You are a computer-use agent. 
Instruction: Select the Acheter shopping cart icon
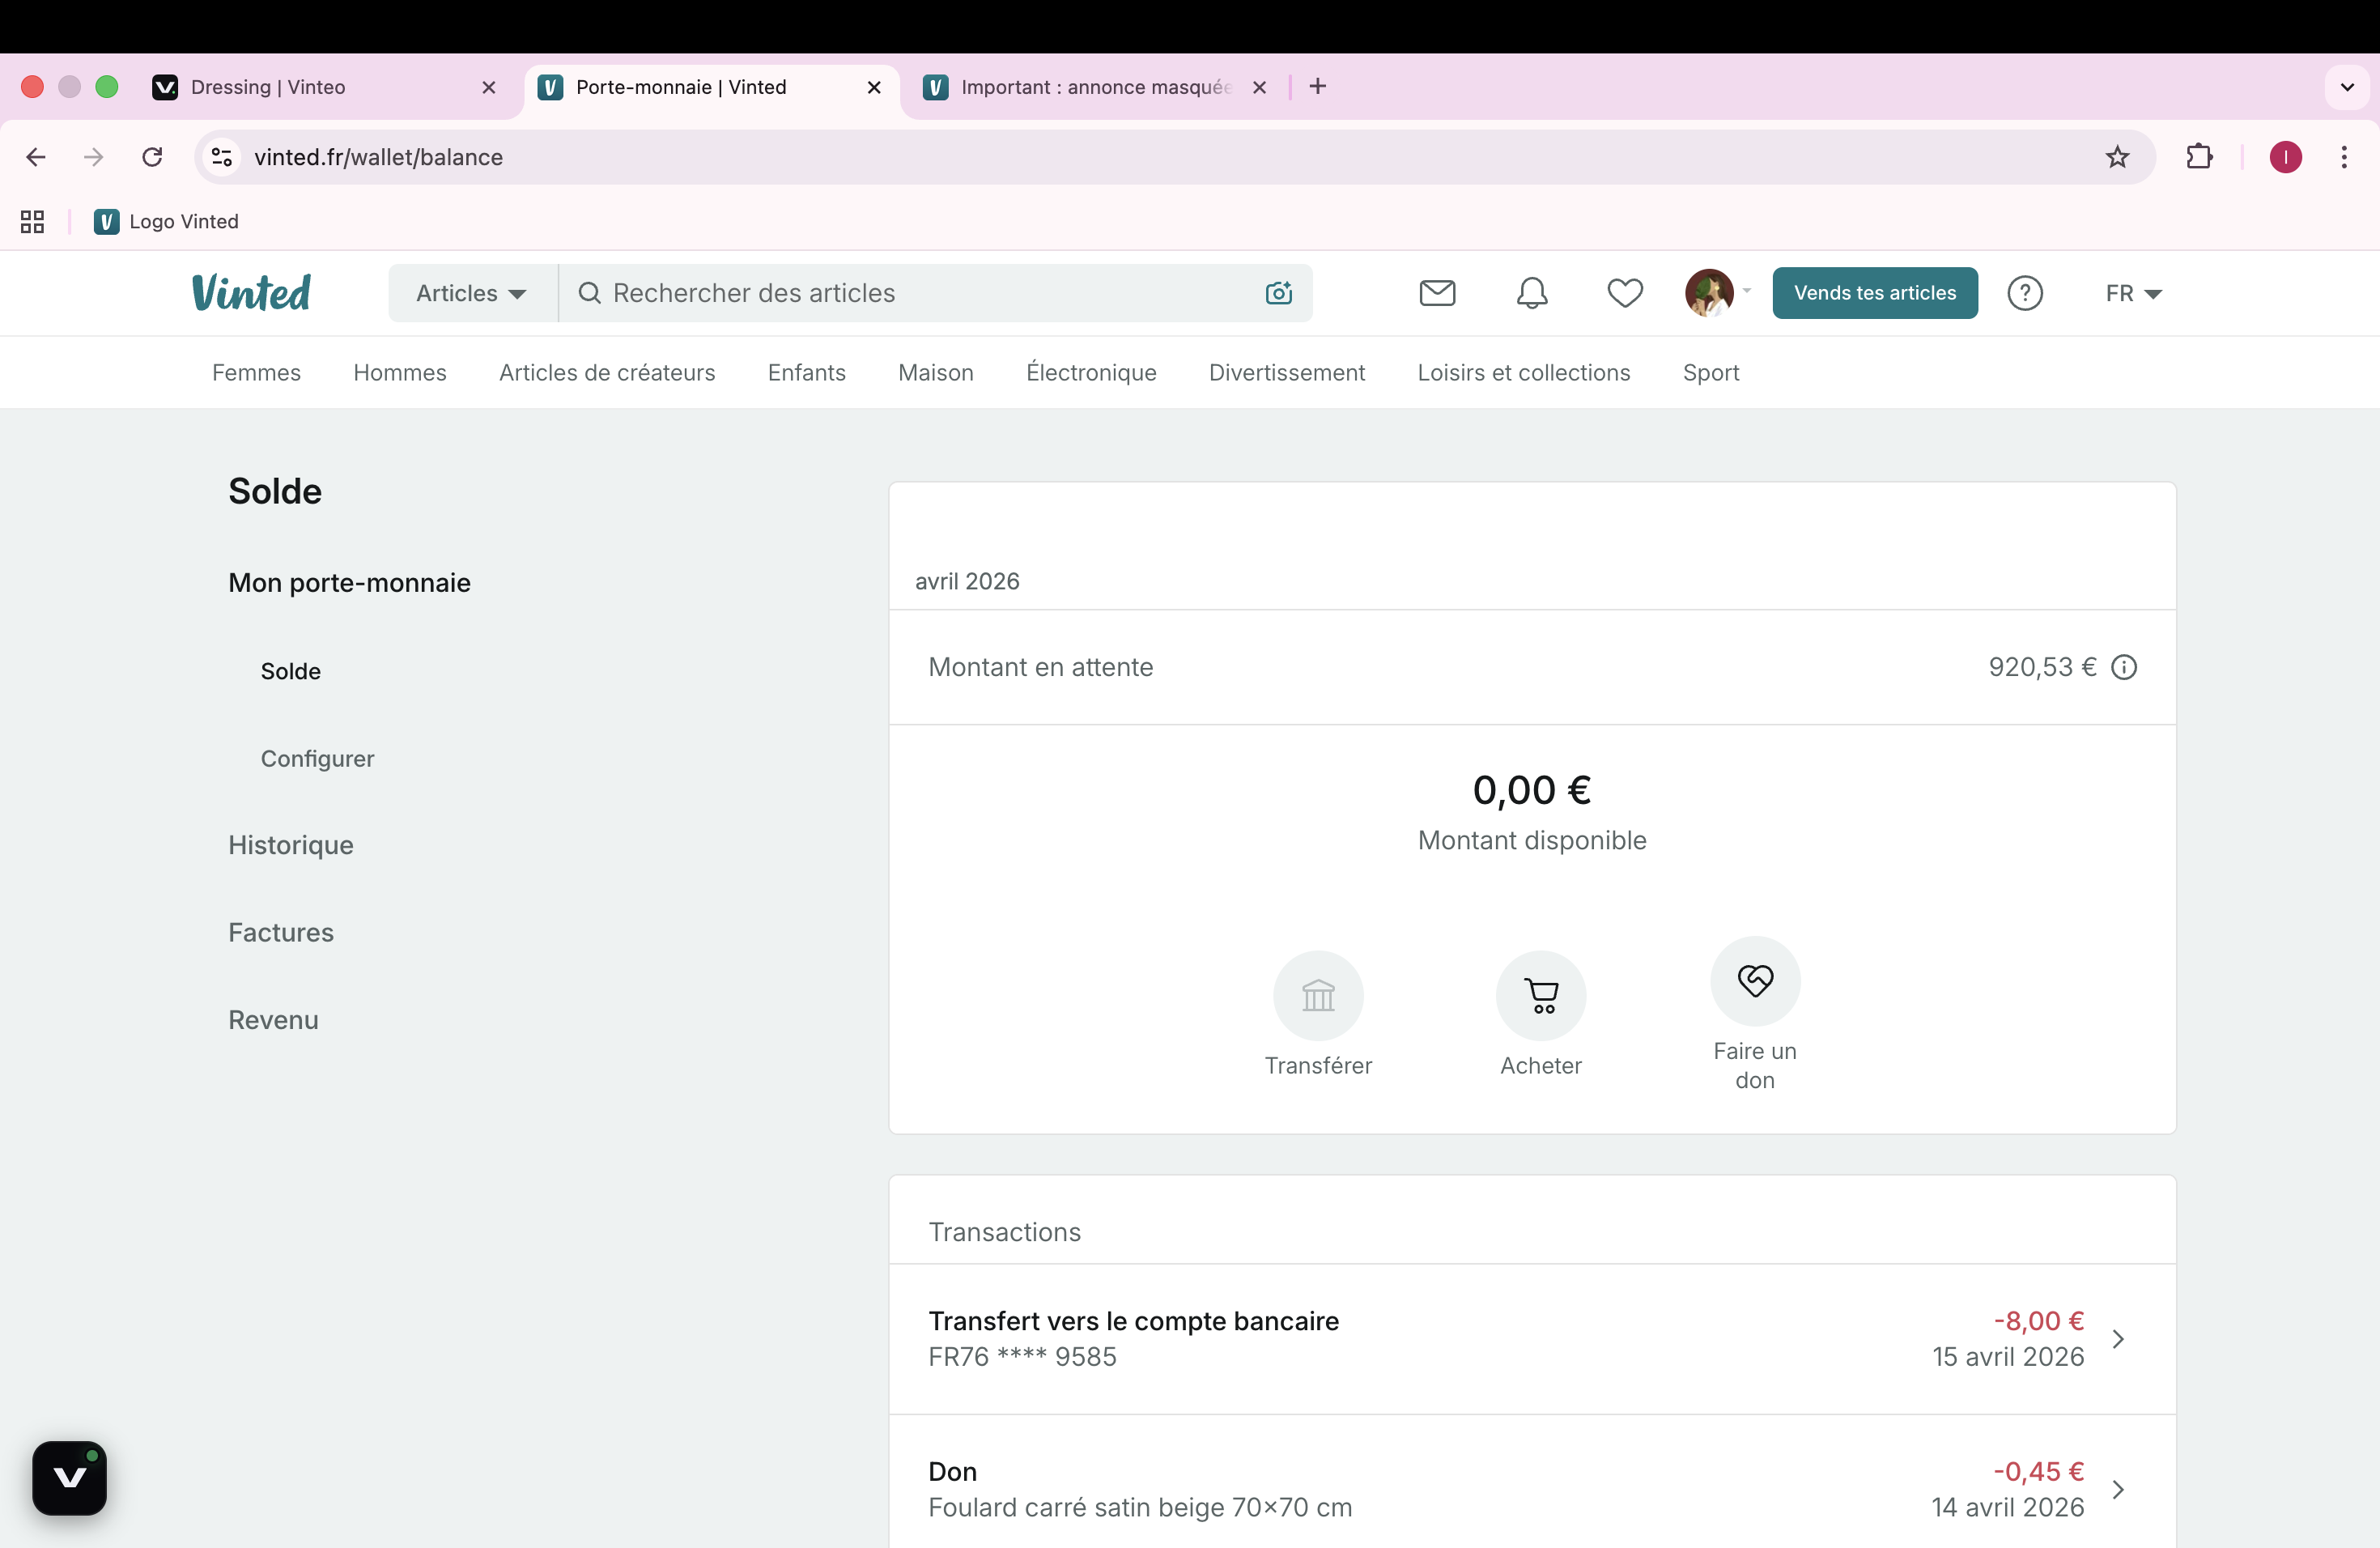pos(1540,996)
